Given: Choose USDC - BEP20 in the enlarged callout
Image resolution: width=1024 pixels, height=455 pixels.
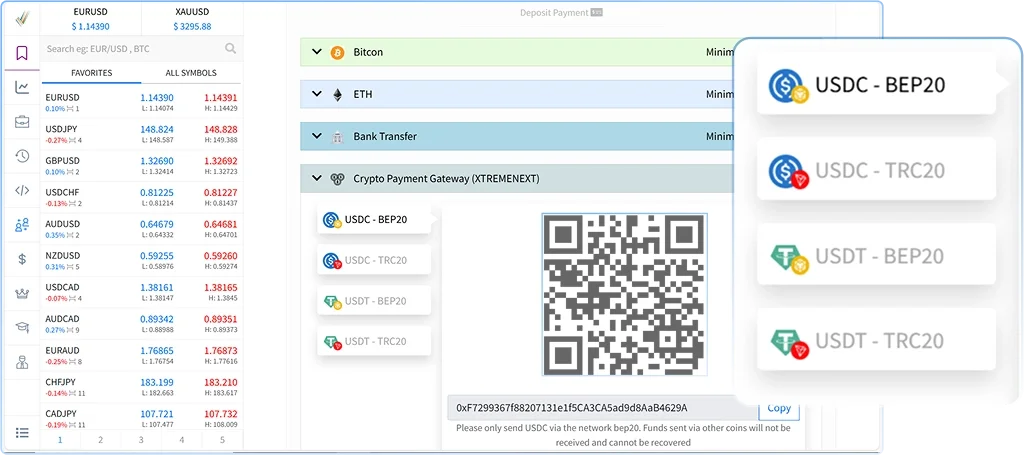Looking at the screenshot, I should coord(876,85).
